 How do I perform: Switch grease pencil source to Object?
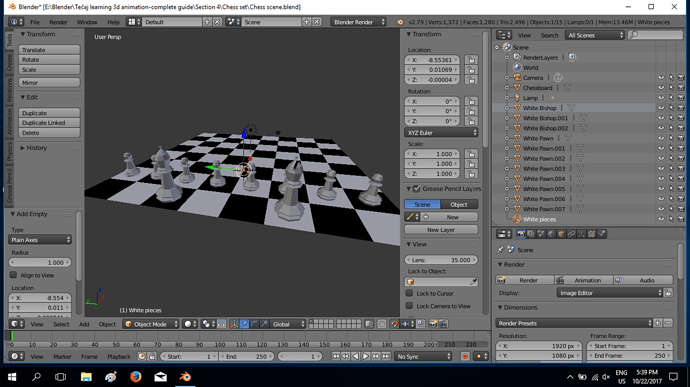459,204
